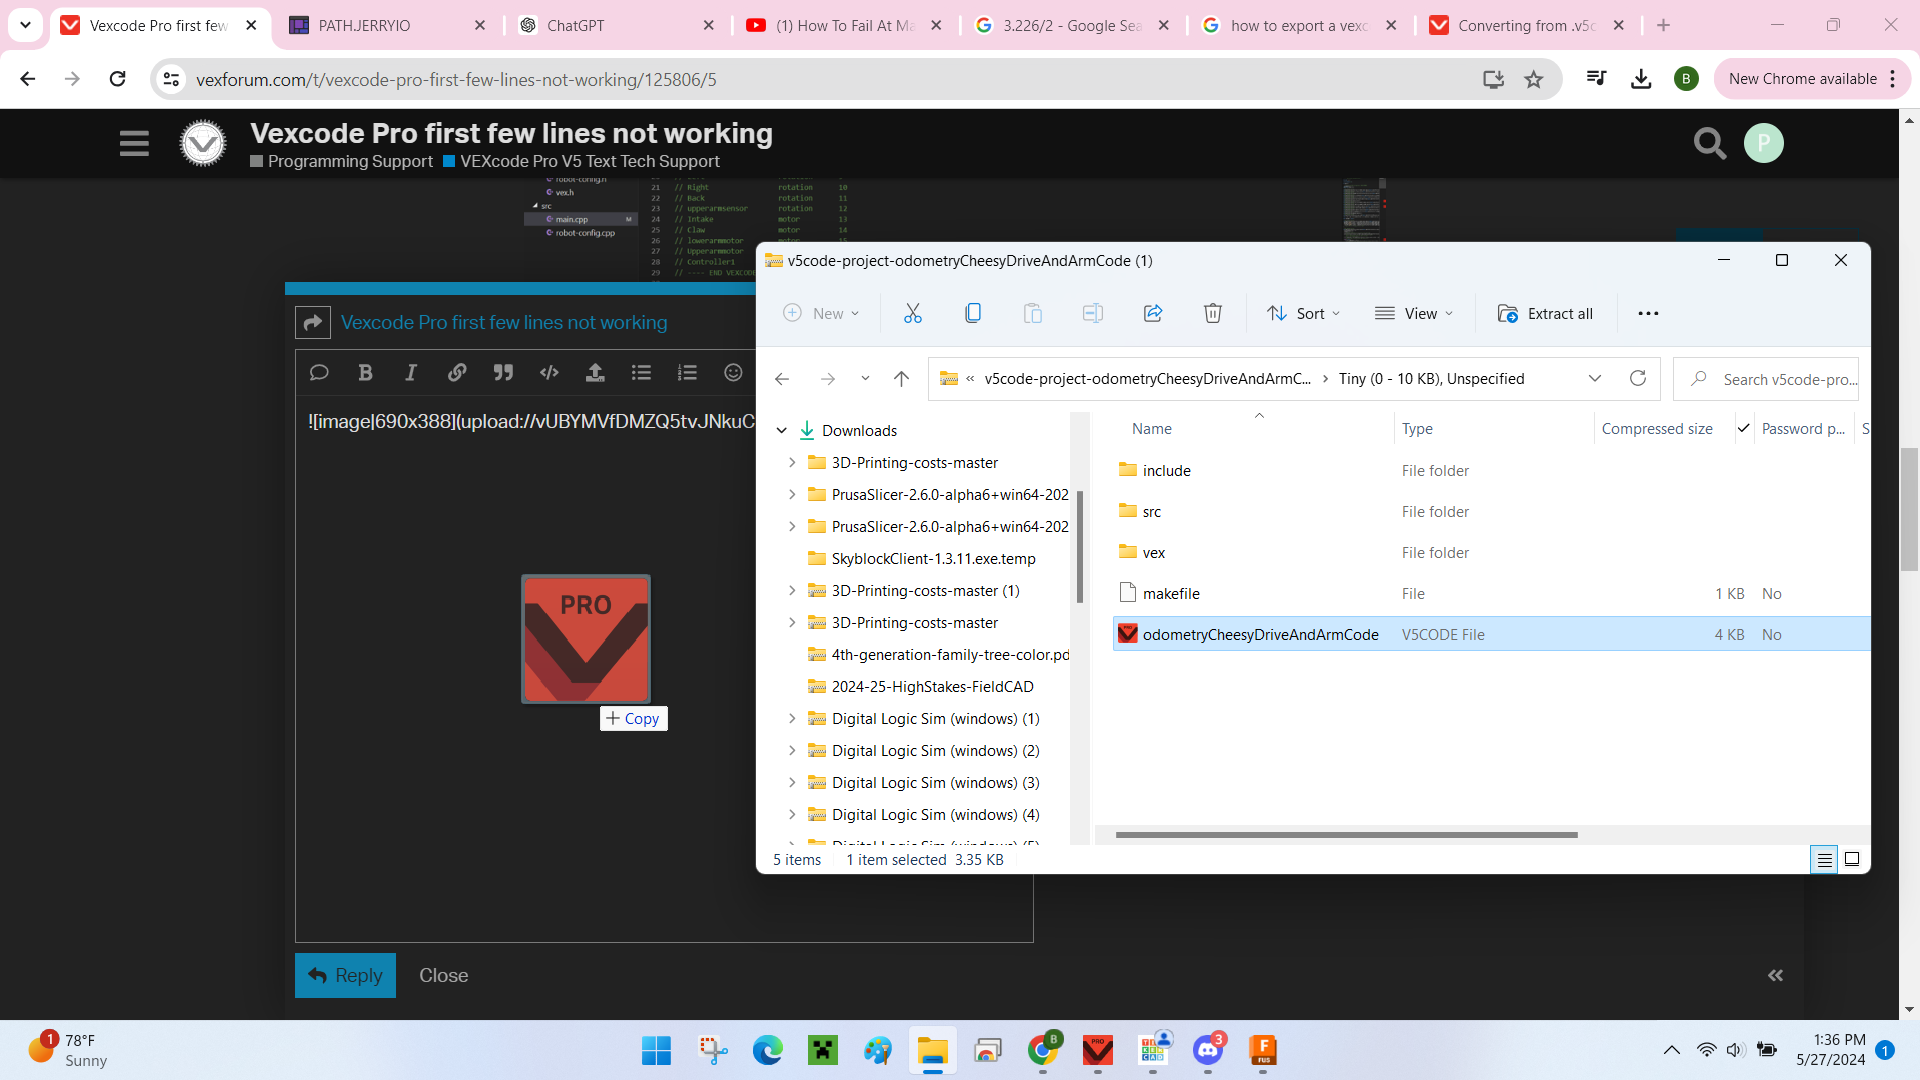The width and height of the screenshot is (1920, 1080).
Task: Go back in Explorer navigation
Action: [x=782, y=378]
